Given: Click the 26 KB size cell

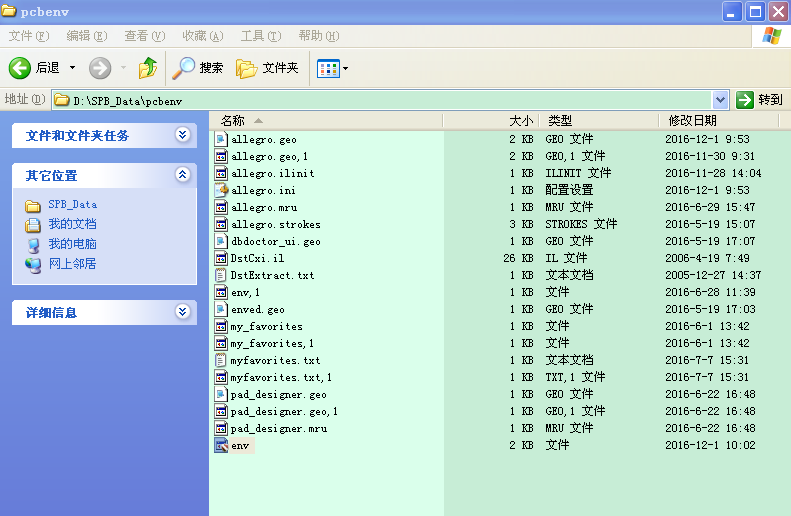Looking at the screenshot, I should (x=518, y=258).
